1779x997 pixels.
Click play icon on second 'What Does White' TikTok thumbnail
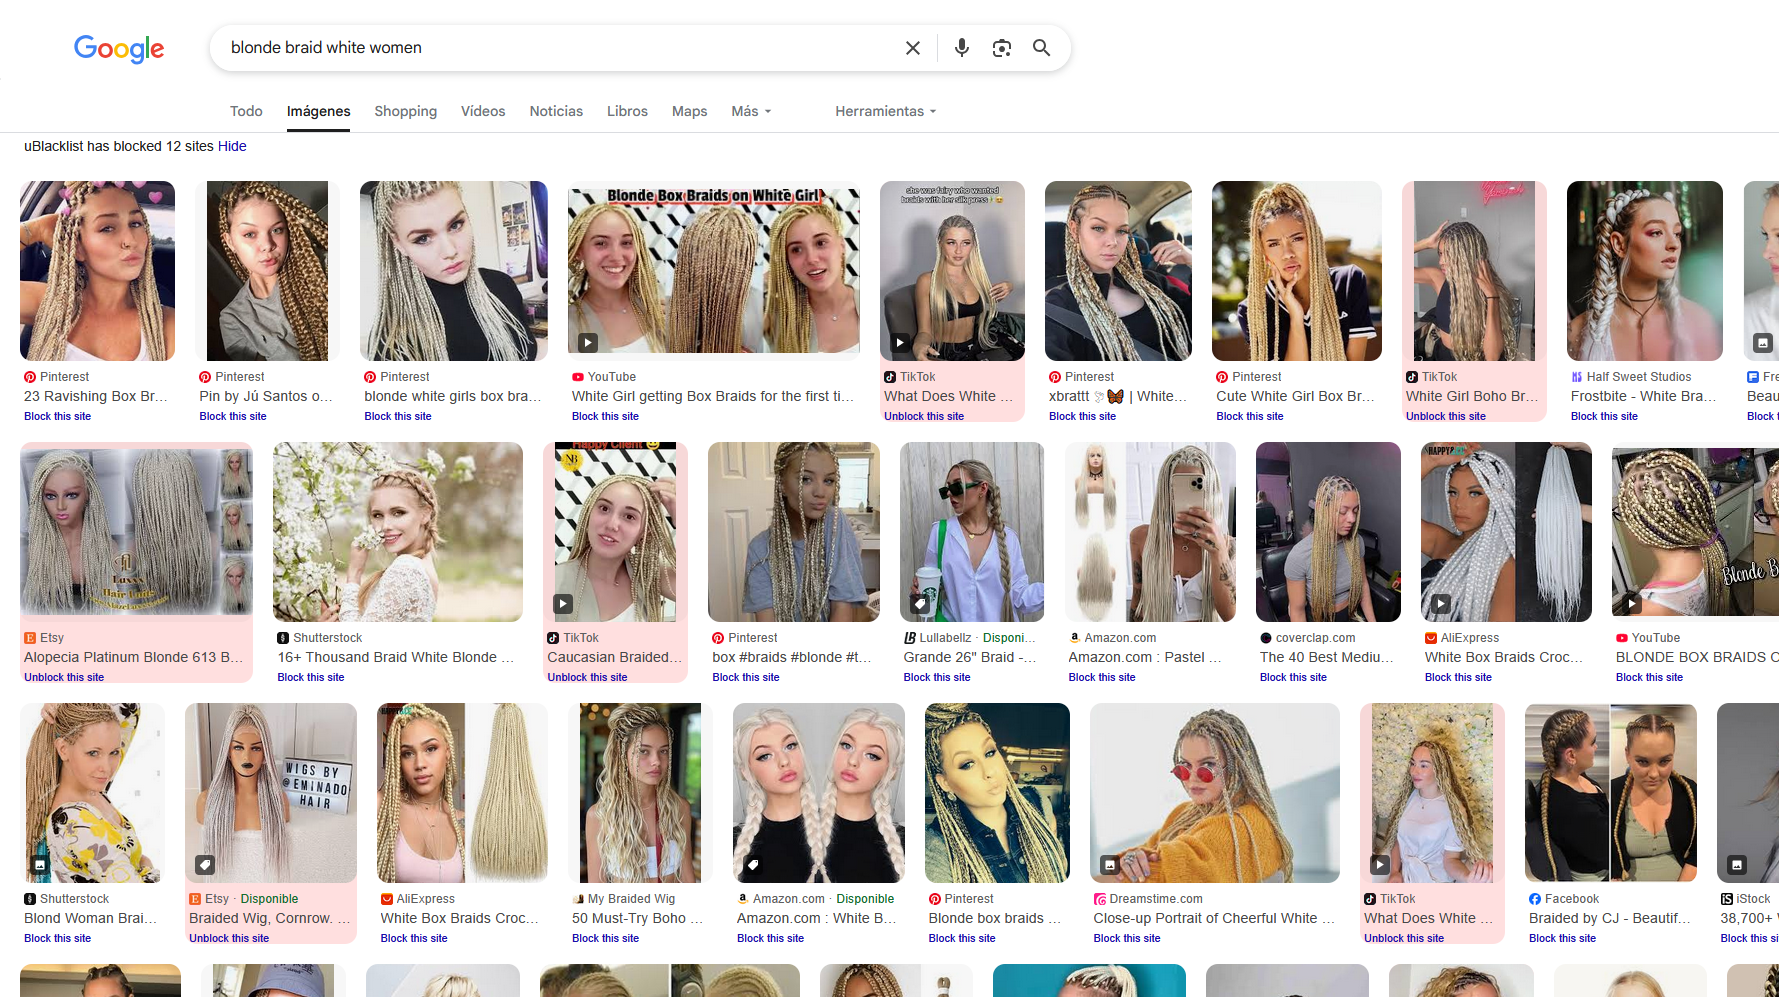(1380, 865)
